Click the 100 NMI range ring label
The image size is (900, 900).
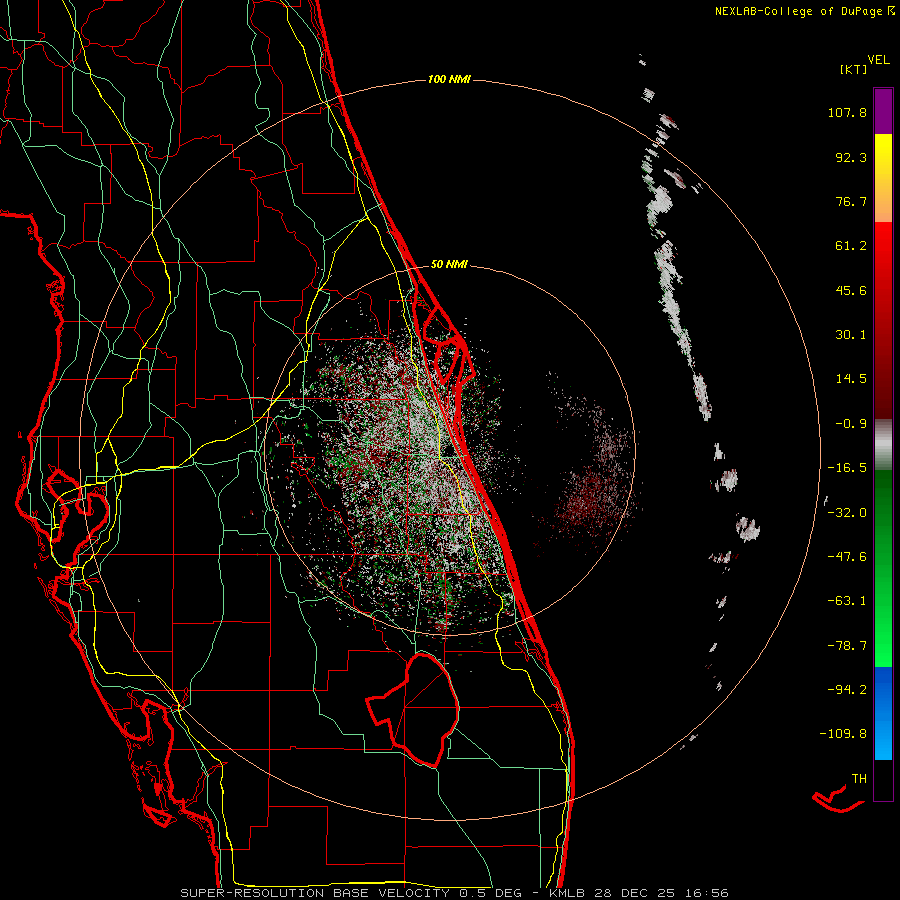449,79
